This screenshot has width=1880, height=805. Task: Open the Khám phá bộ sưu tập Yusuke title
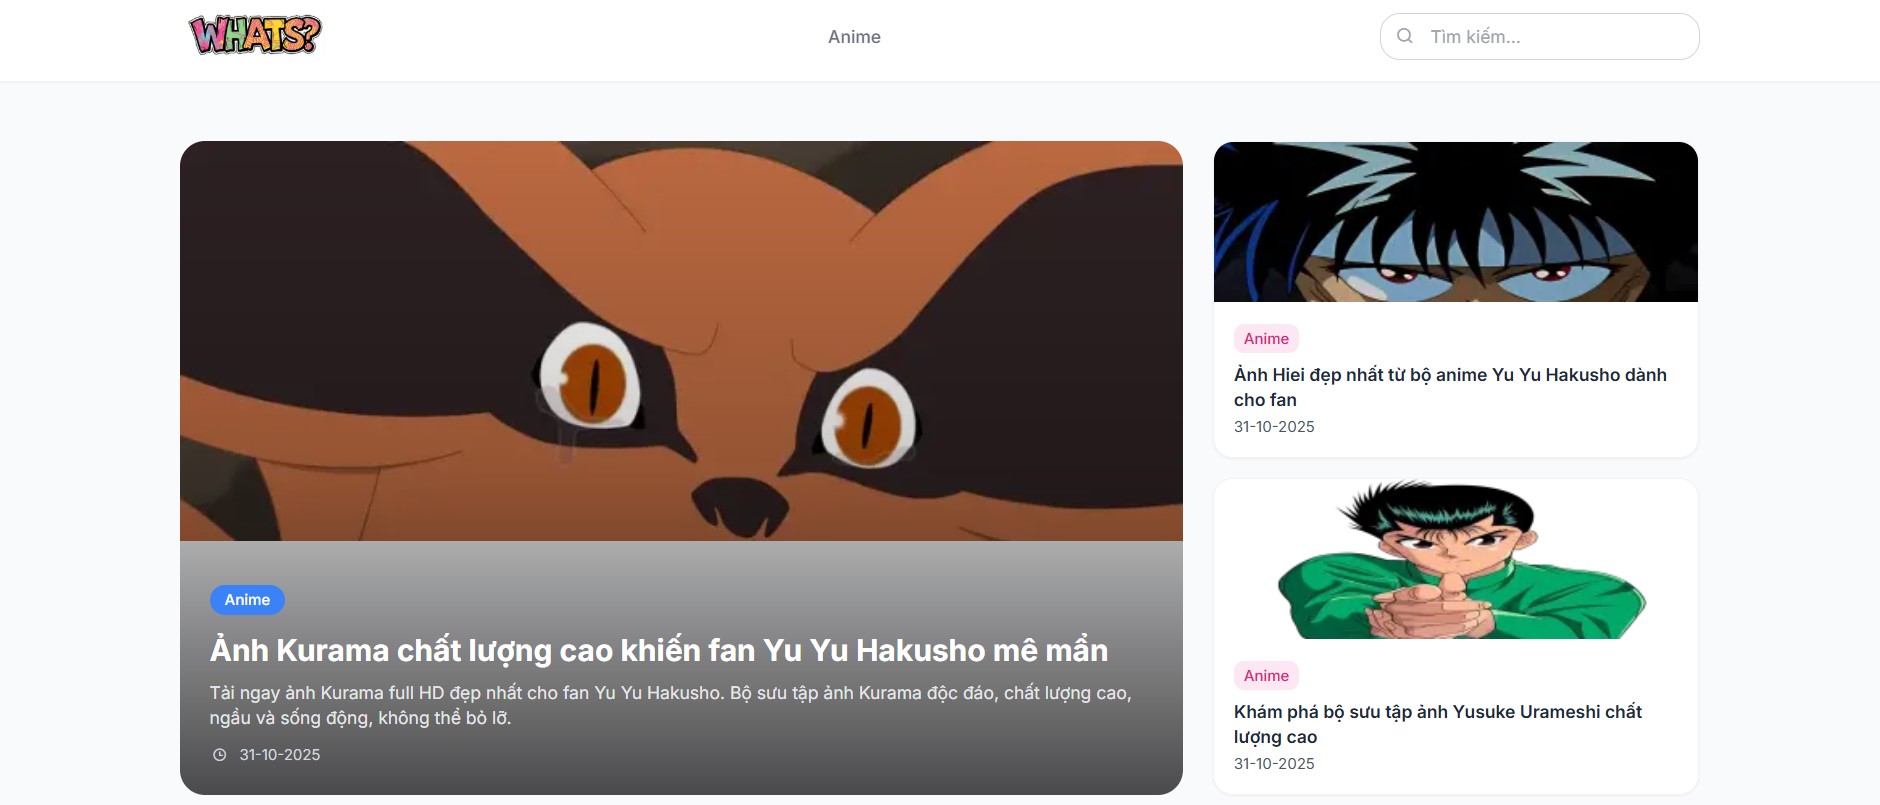coord(1438,724)
